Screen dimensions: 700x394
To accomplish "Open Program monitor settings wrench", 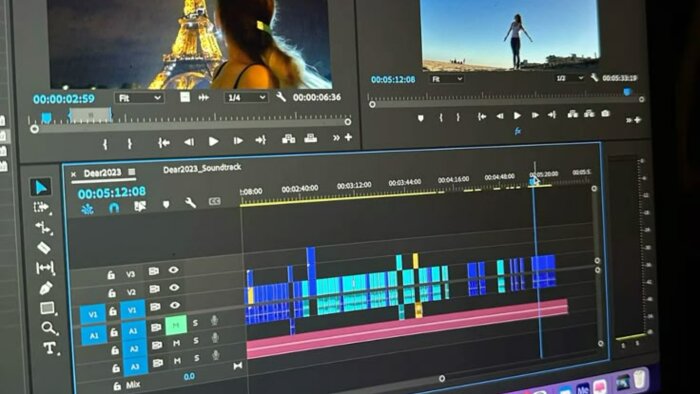I will [x=594, y=78].
